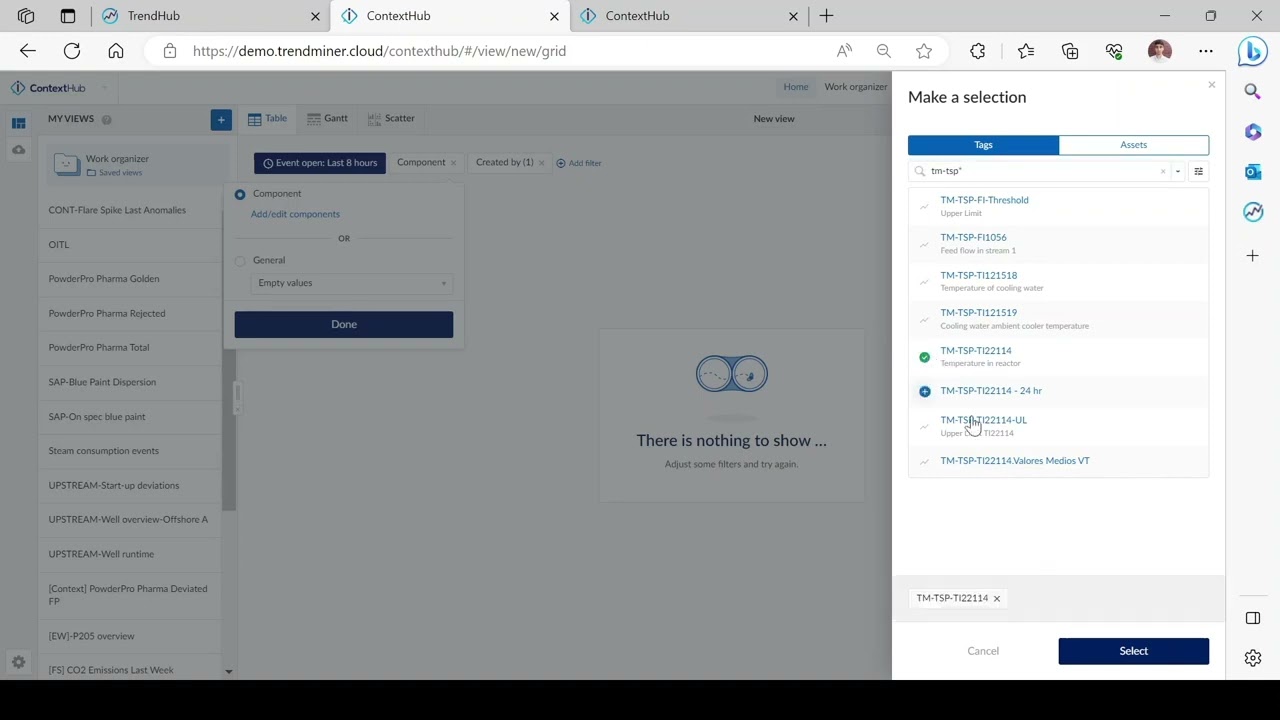Image resolution: width=1280 pixels, height=720 pixels.
Task: Remove TM-TSP-TI22114 chip from selection
Action: 996,598
